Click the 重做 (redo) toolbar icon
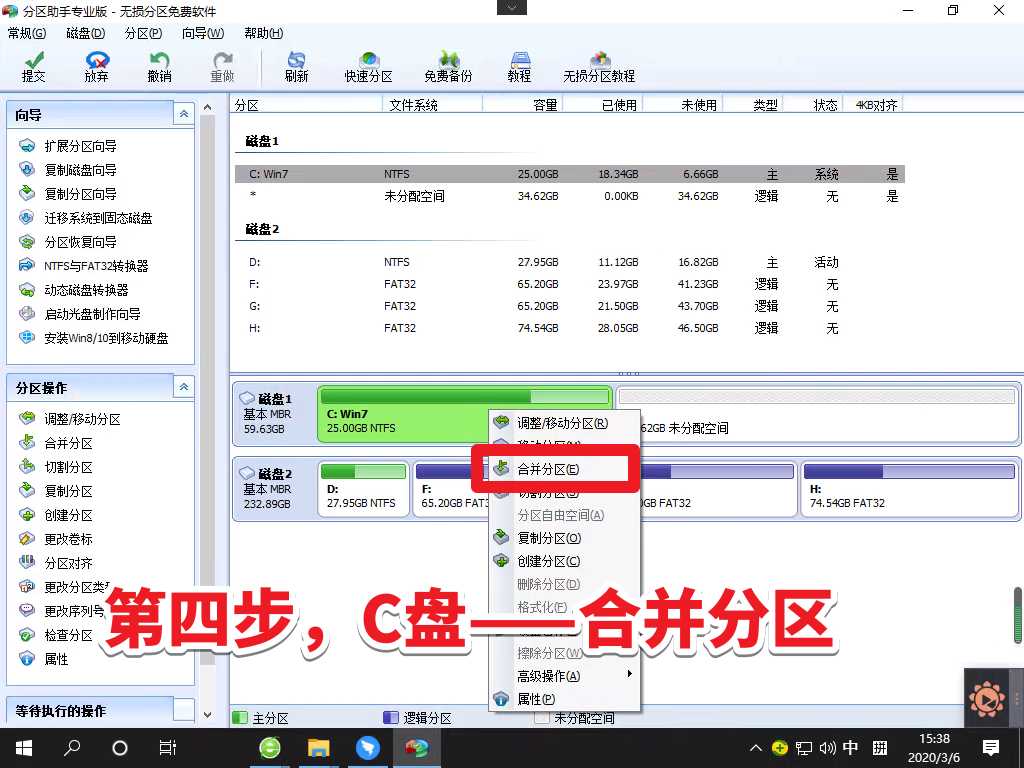This screenshot has height=768, width=1024. pyautogui.click(x=222, y=67)
